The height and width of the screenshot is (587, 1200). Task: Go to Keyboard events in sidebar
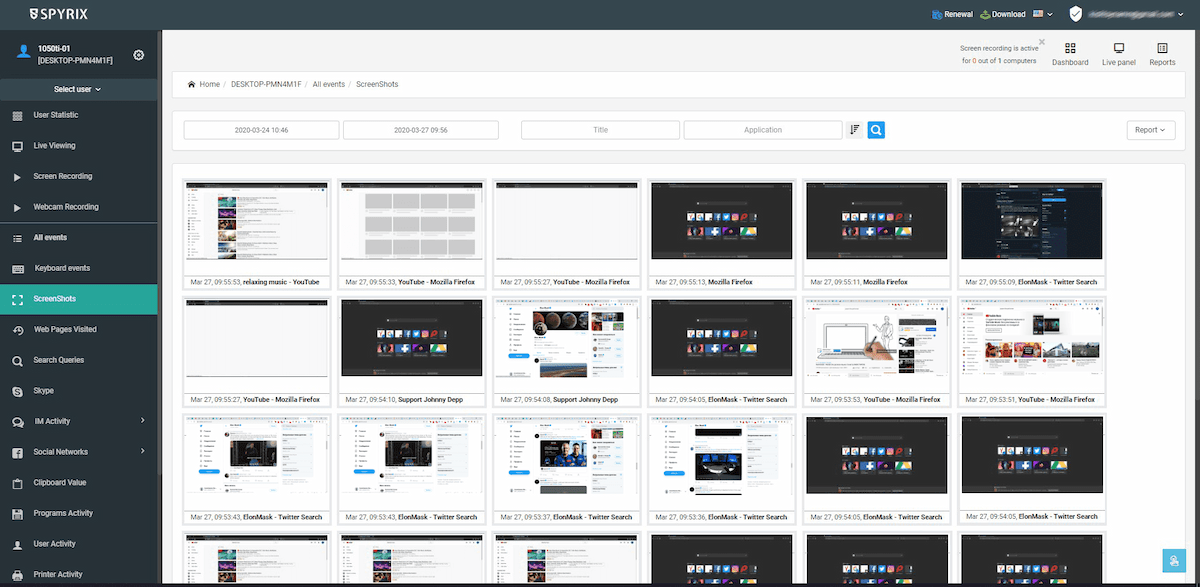(x=62, y=268)
